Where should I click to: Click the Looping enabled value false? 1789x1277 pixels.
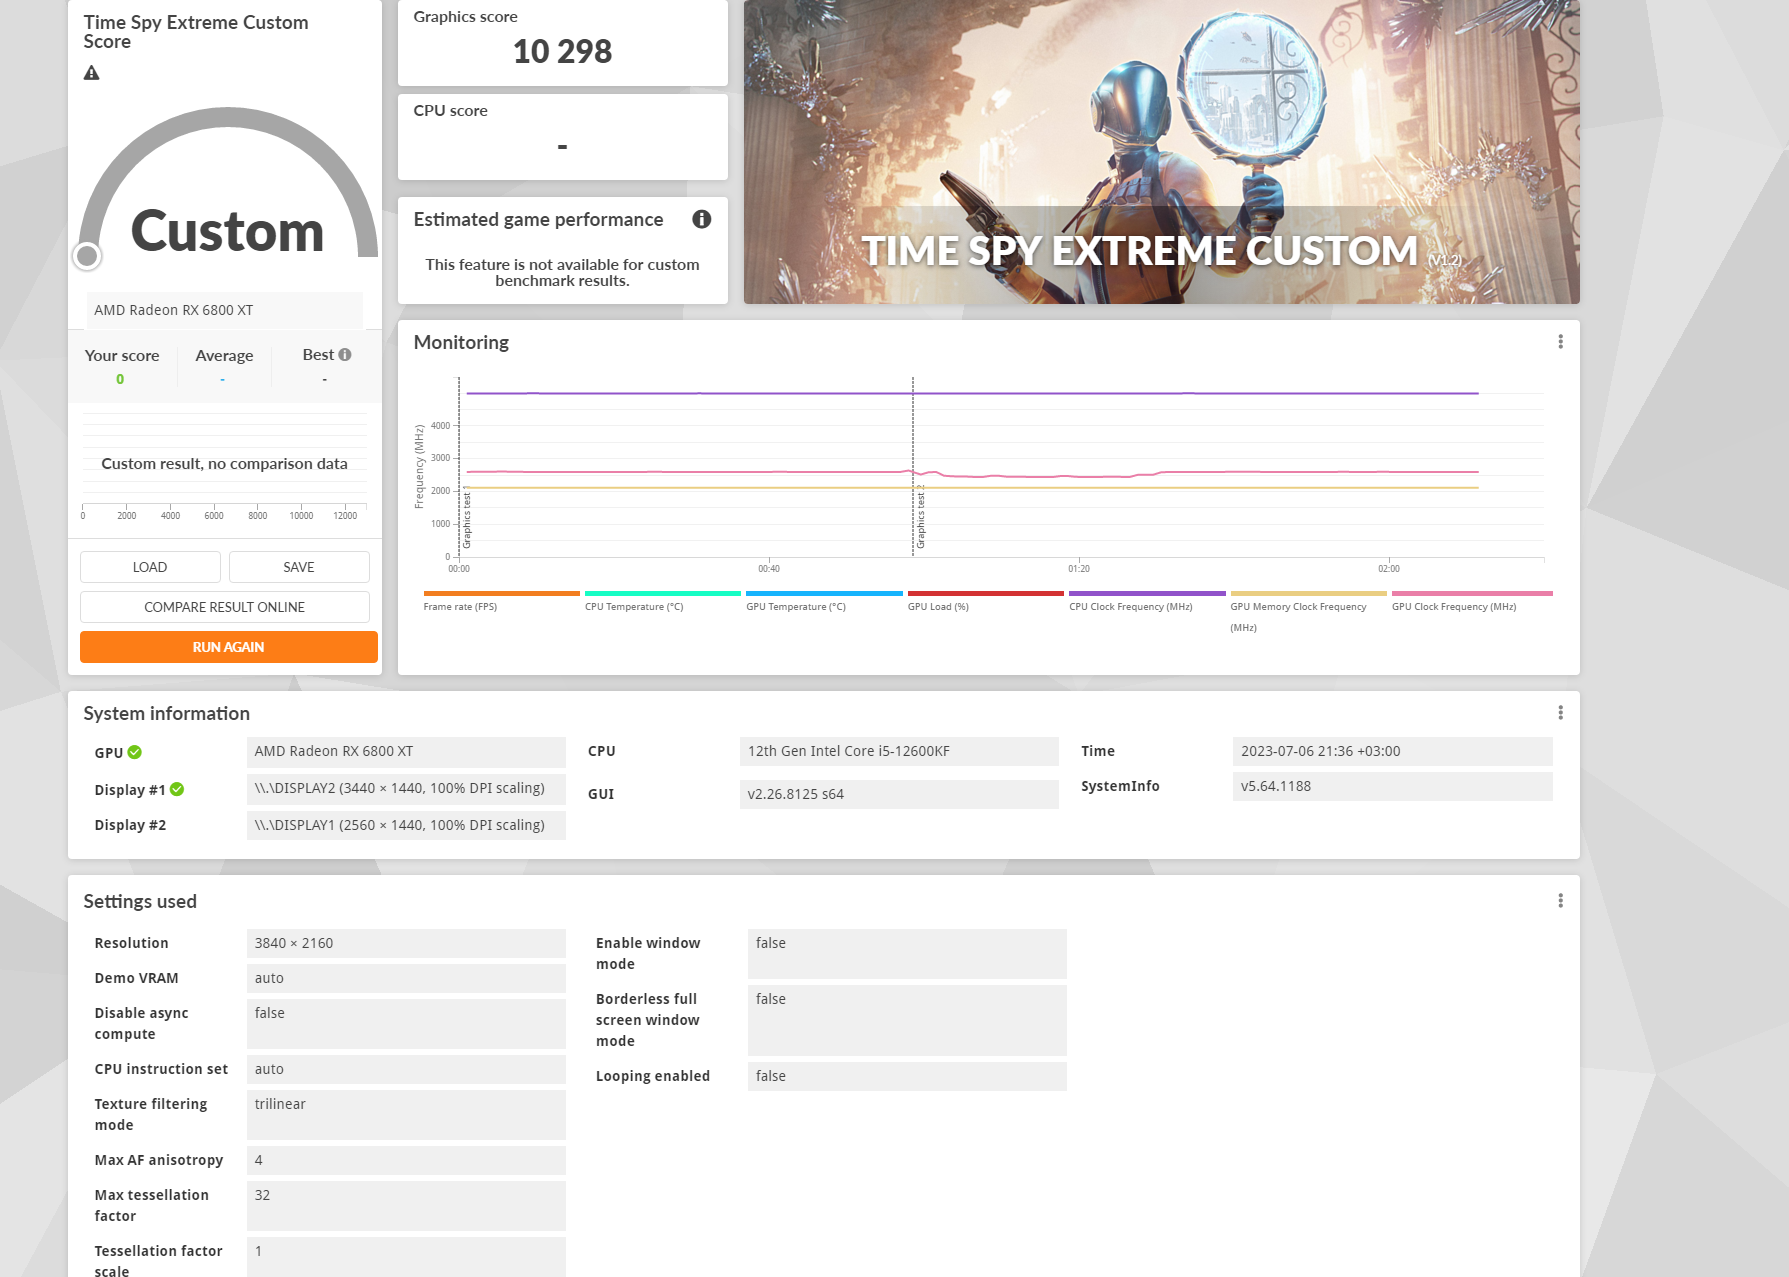[x=907, y=1076]
